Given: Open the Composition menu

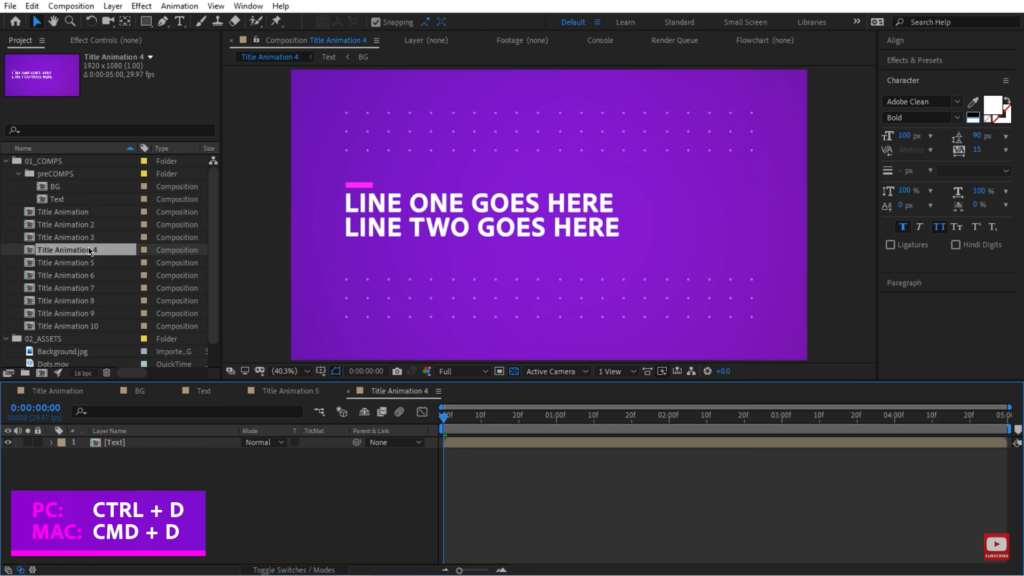Looking at the screenshot, I should click(71, 6).
